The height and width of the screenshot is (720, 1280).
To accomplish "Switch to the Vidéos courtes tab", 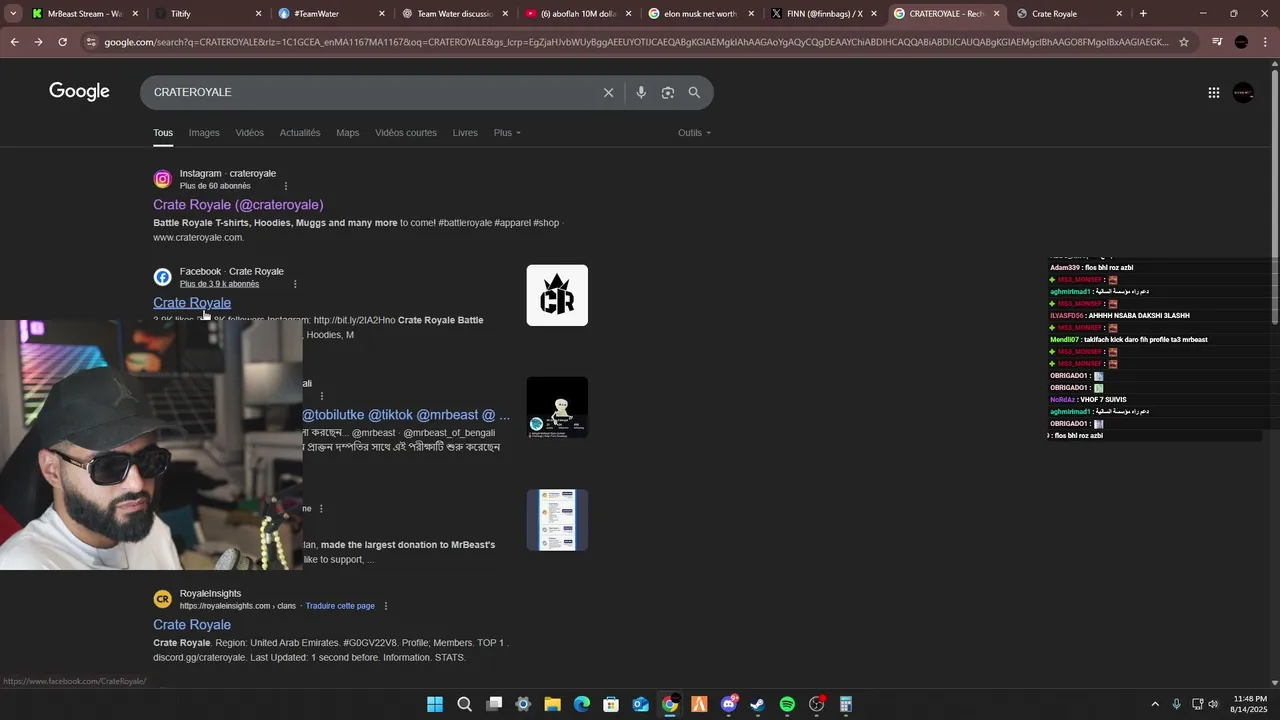I will [x=406, y=133].
